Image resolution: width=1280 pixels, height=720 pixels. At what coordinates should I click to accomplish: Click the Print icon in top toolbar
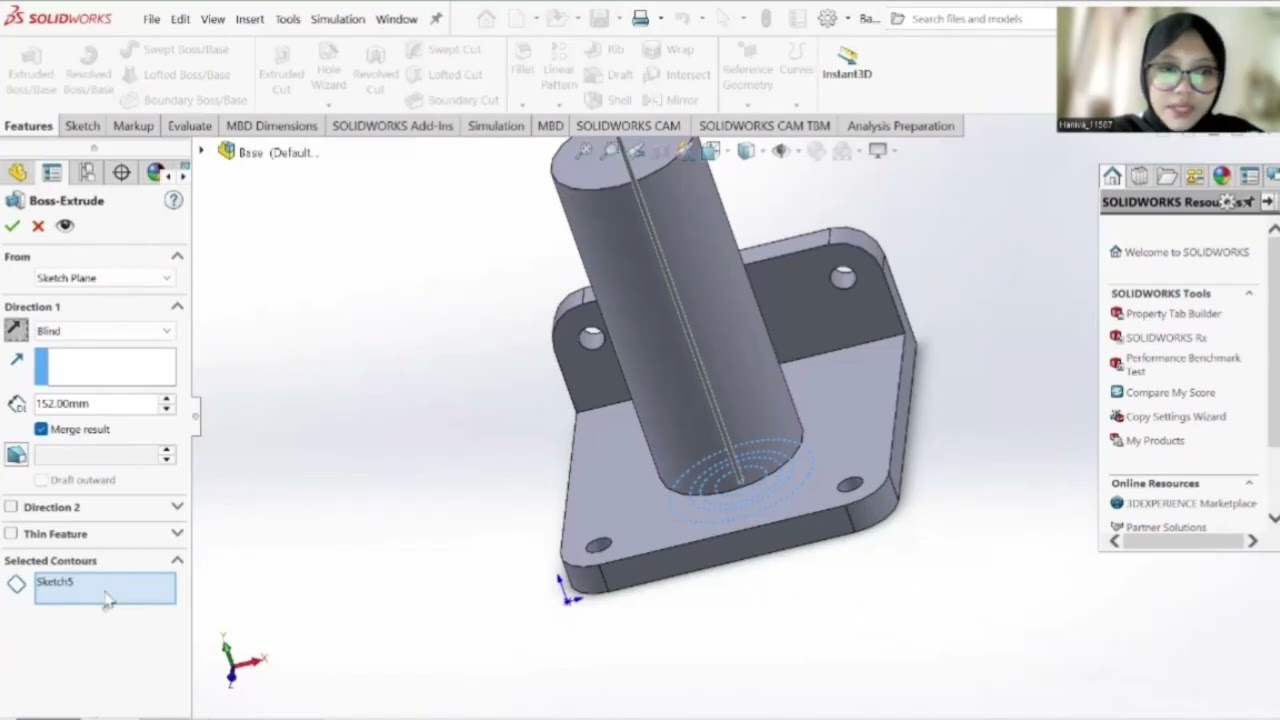pyautogui.click(x=641, y=18)
